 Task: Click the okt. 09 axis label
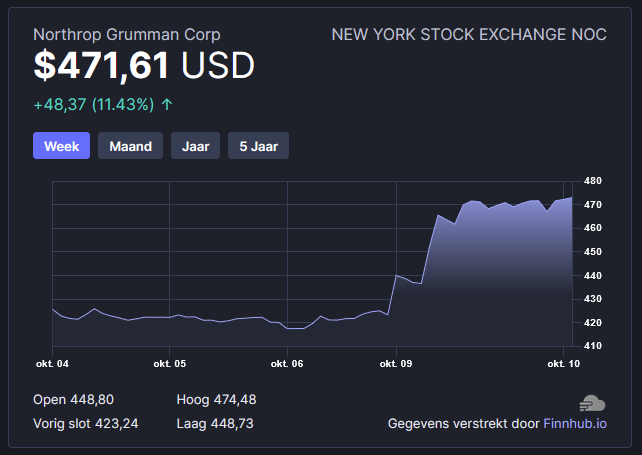tap(396, 364)
